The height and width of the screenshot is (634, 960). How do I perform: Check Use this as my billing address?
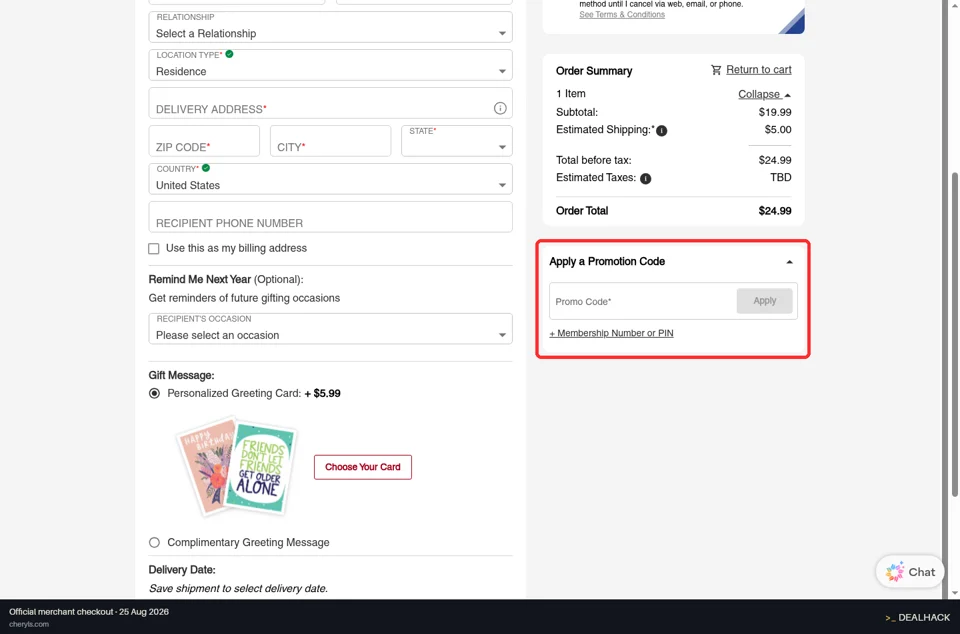(x=154, y=248)
